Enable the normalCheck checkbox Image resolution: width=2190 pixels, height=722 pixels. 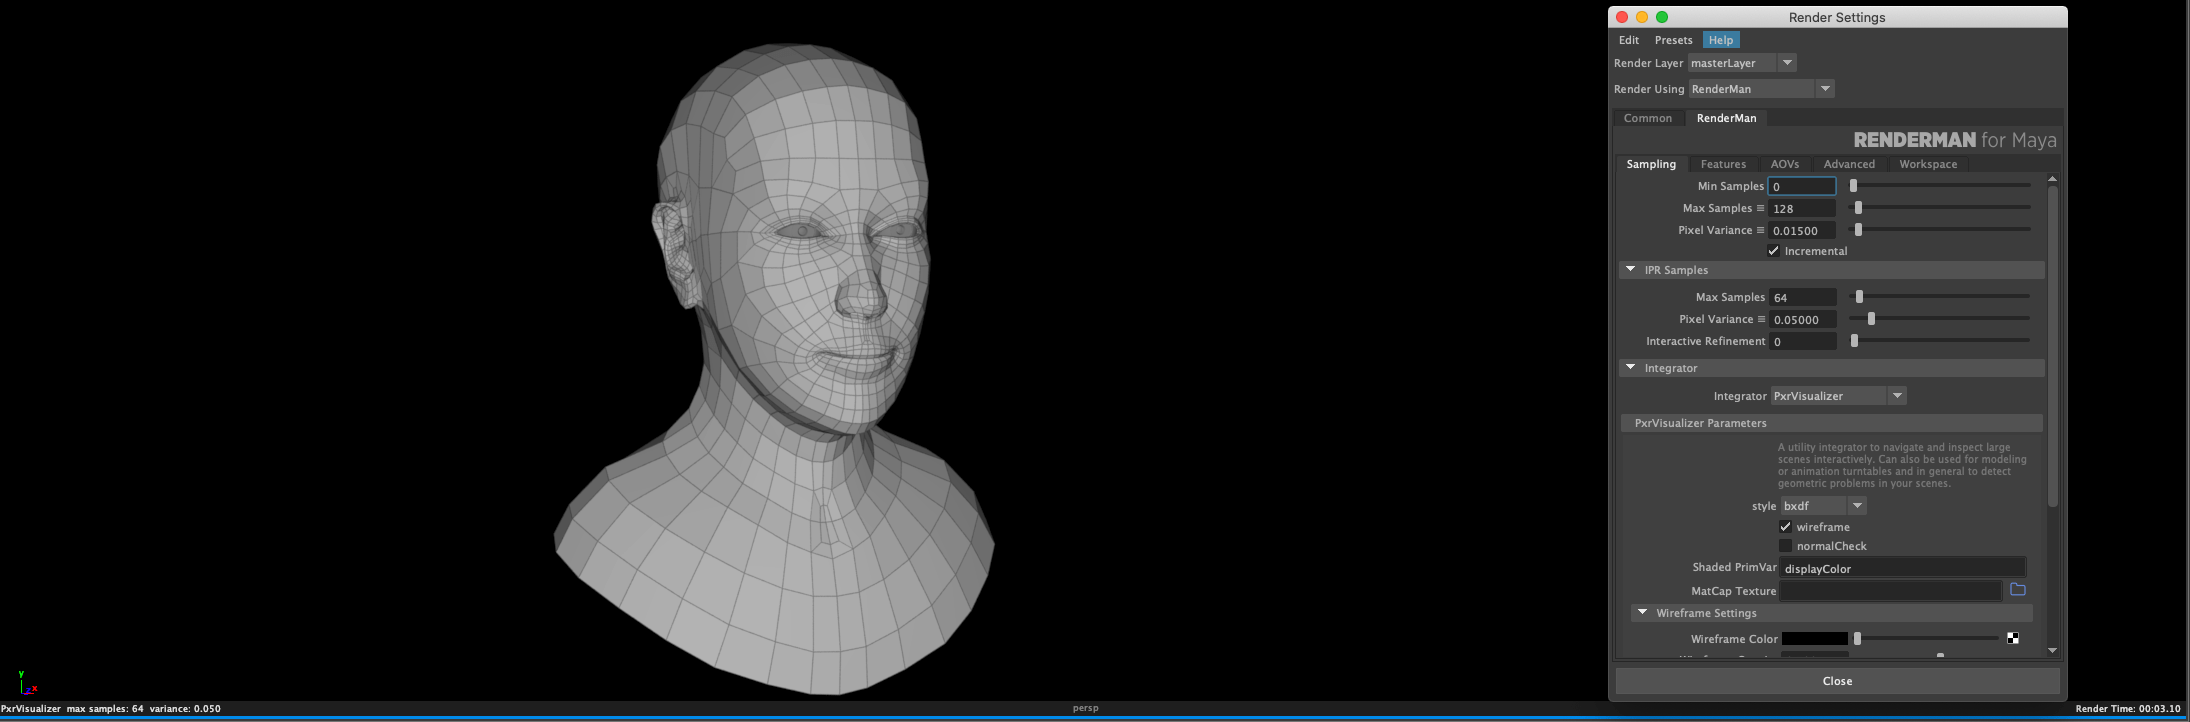1785,546
